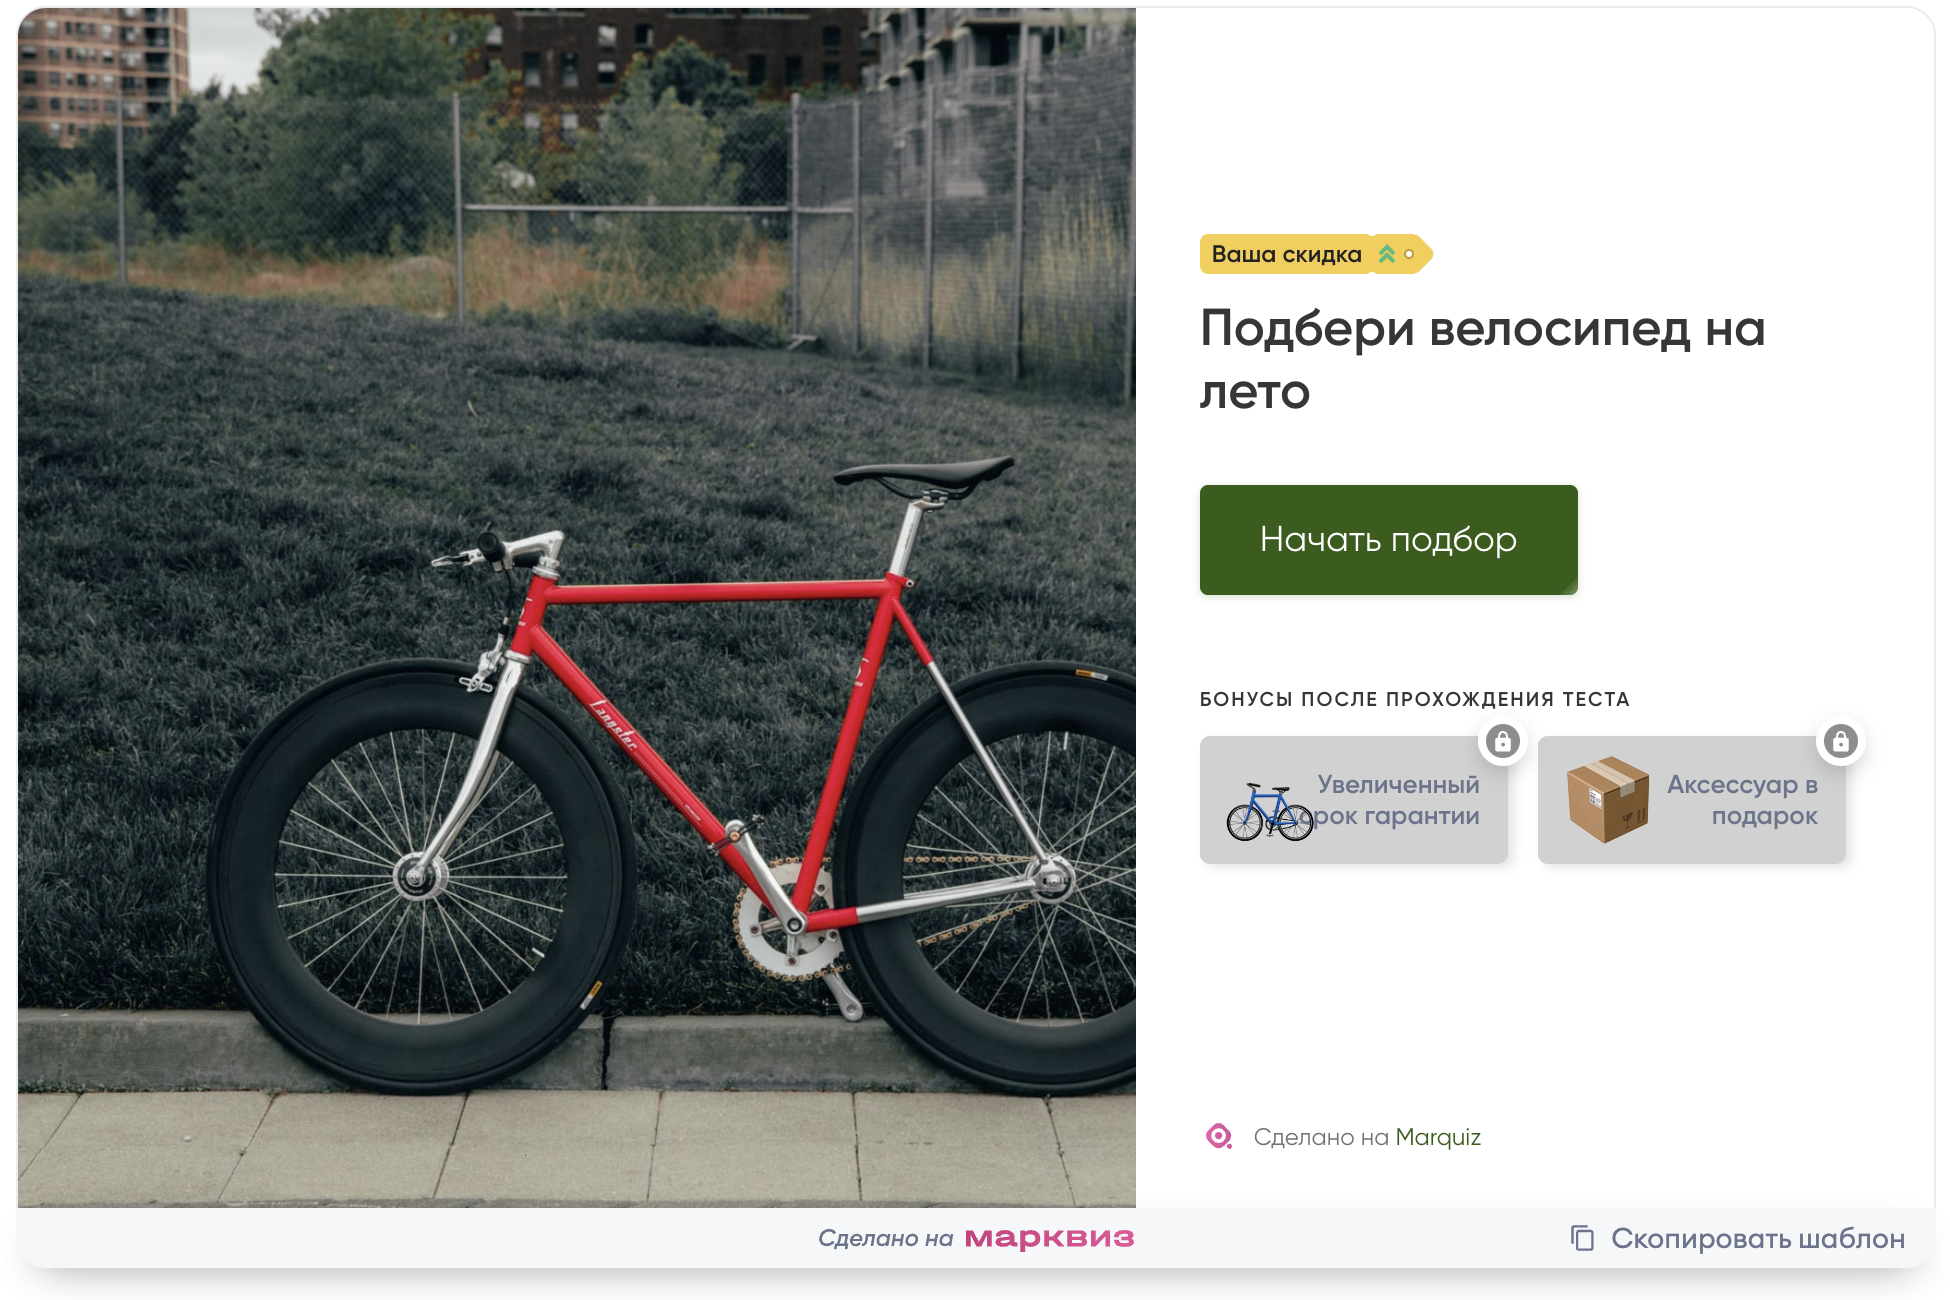Screen dimensions: 1950x1300
Task: Click the lock icon on the warranty bonus
Action: (x=1502, y=741)
